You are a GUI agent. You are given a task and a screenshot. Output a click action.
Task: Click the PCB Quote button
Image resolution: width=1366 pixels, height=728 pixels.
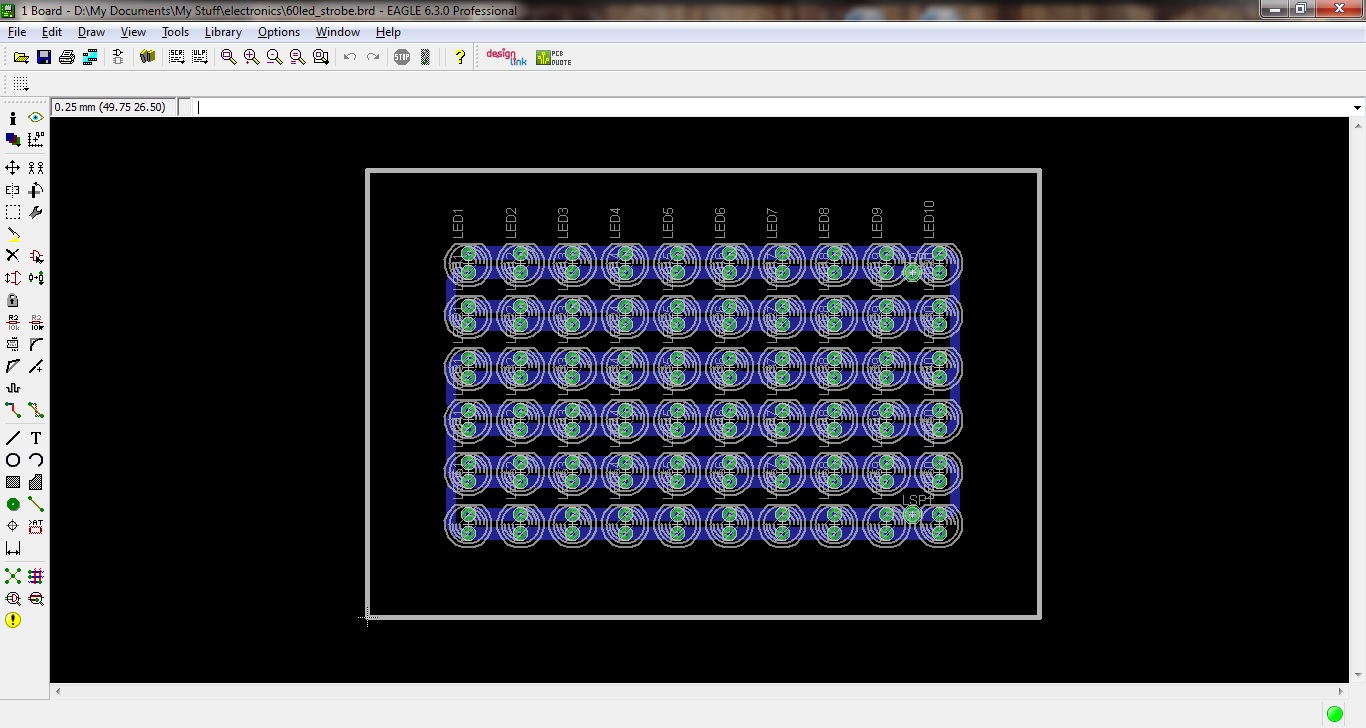[551, 57]
